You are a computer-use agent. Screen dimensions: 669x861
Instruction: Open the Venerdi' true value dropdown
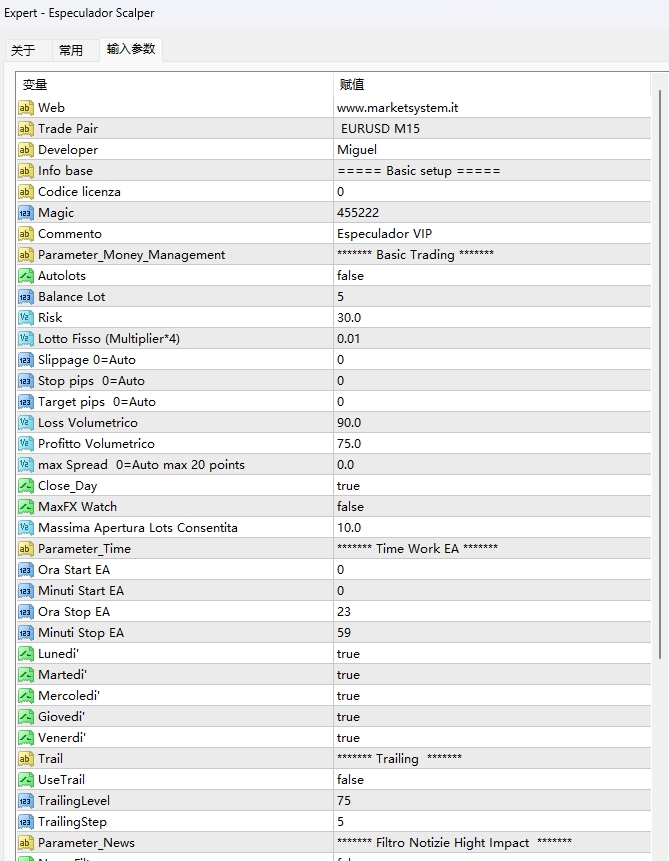(x=349, y=738)
